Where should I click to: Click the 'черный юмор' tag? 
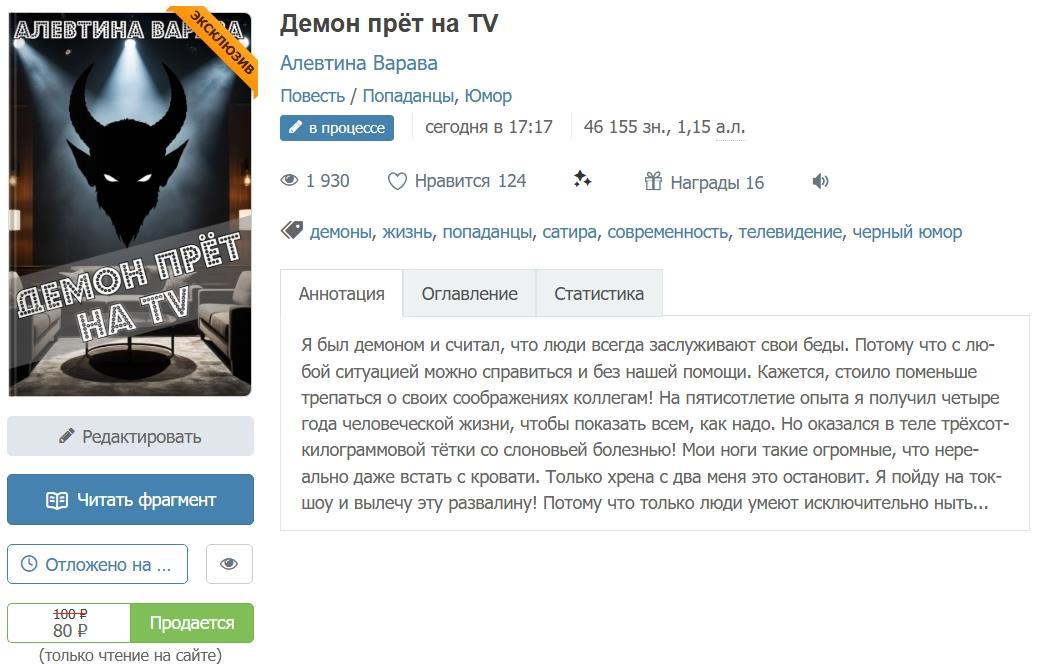click(x=907, y=231)
